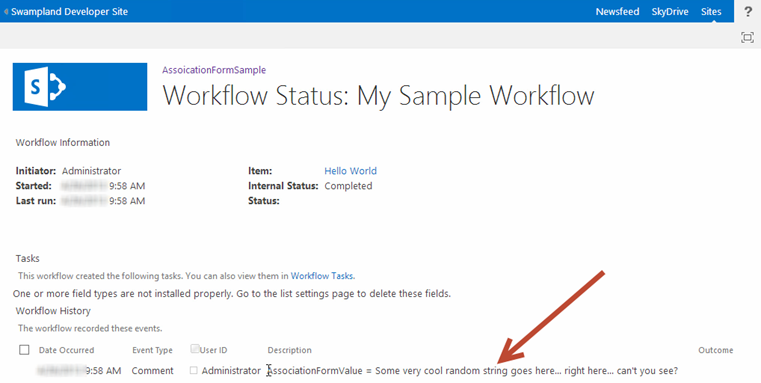The height and width of the screenshot is (383, 761).
Task: Toggle the checkbox beside User ID header
Action: point(195,349)
